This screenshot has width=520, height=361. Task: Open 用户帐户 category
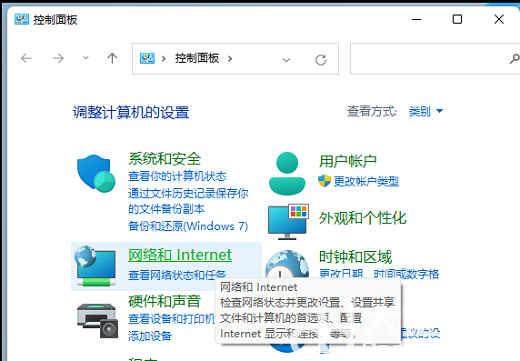348,161
